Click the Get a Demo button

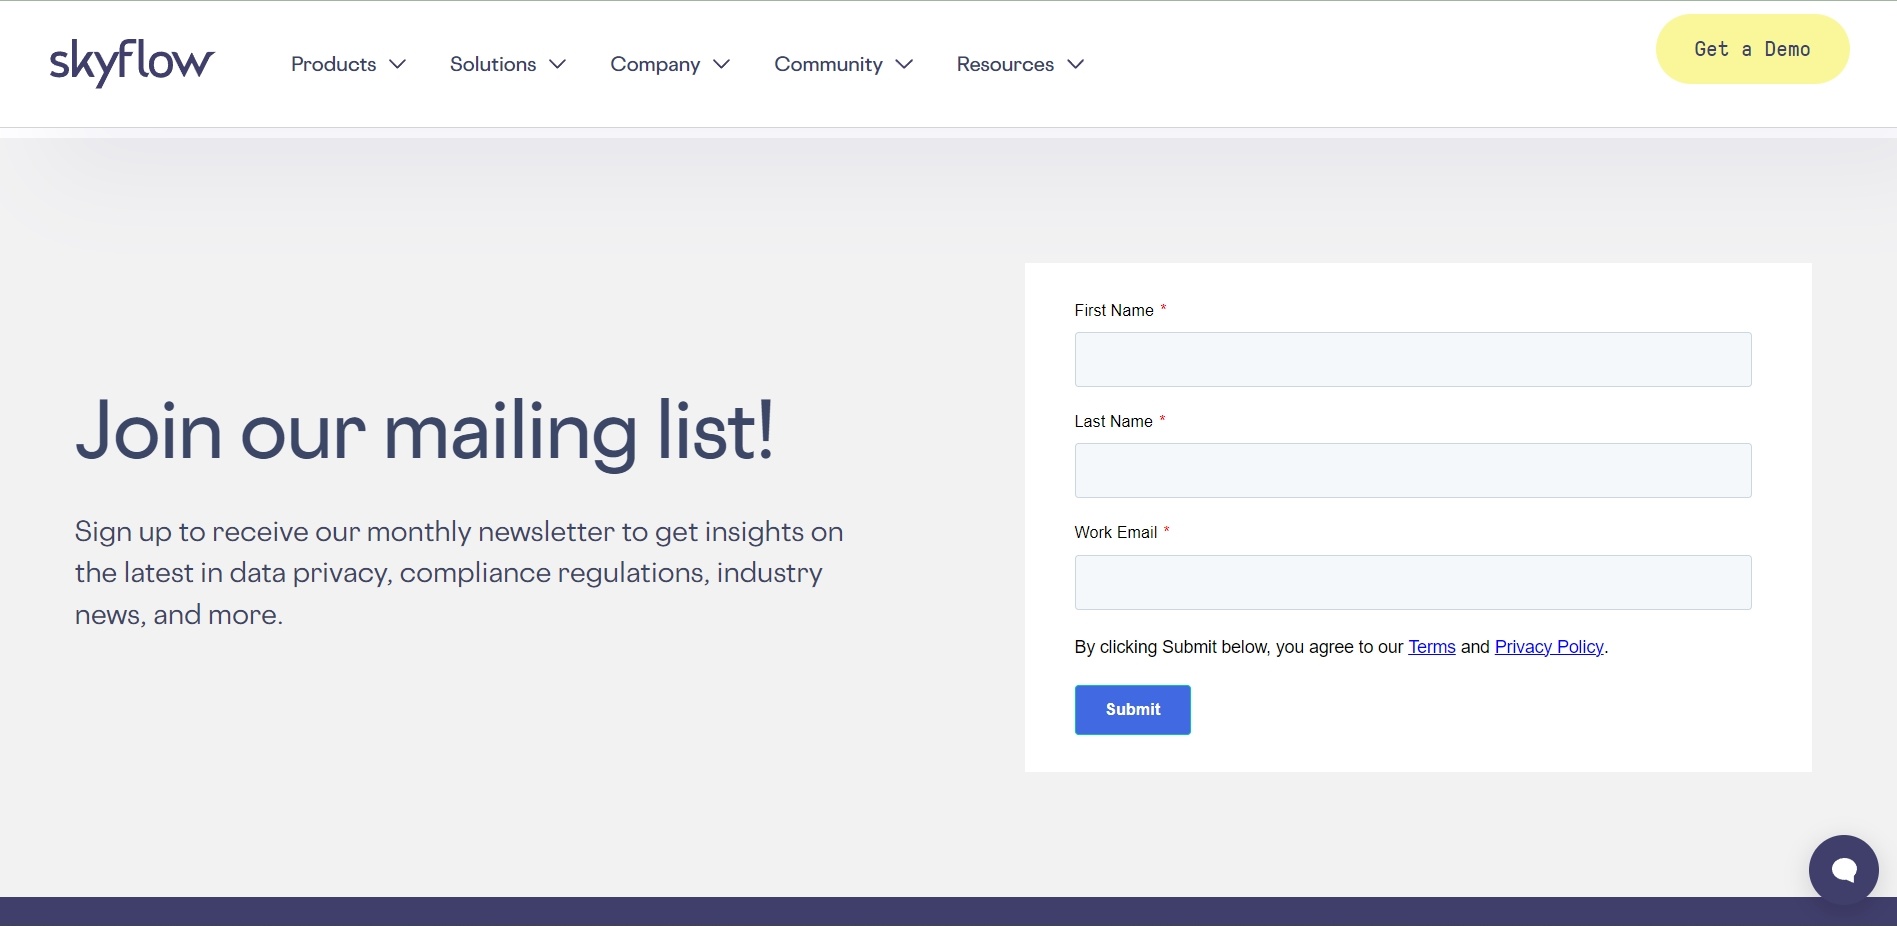(1752, 49)
